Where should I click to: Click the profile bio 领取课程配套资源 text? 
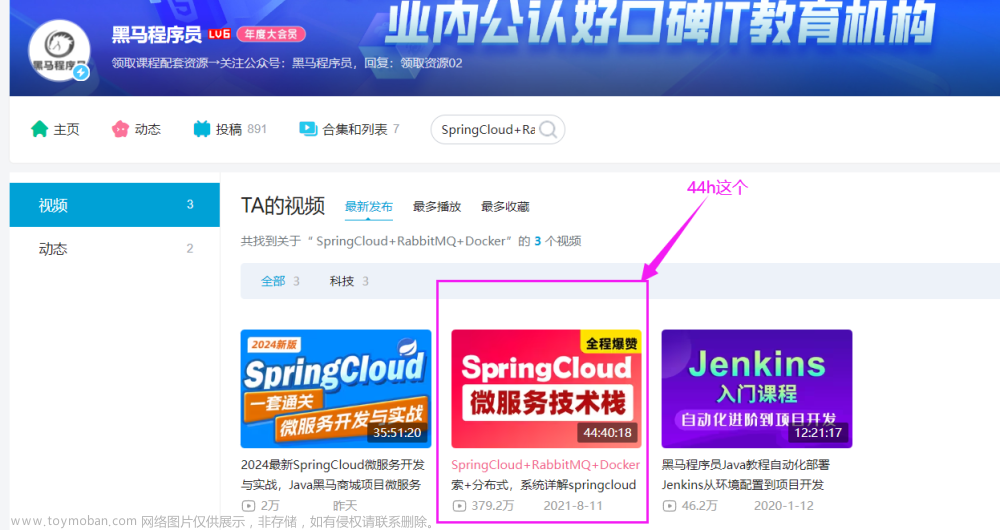click(x=287, y=63)
